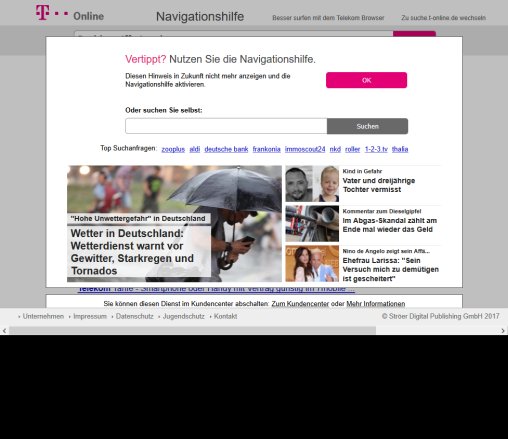Open the Wetter in Deutschland headline image
The width and height of the screenshot is (508, 439).
[174, 224]
